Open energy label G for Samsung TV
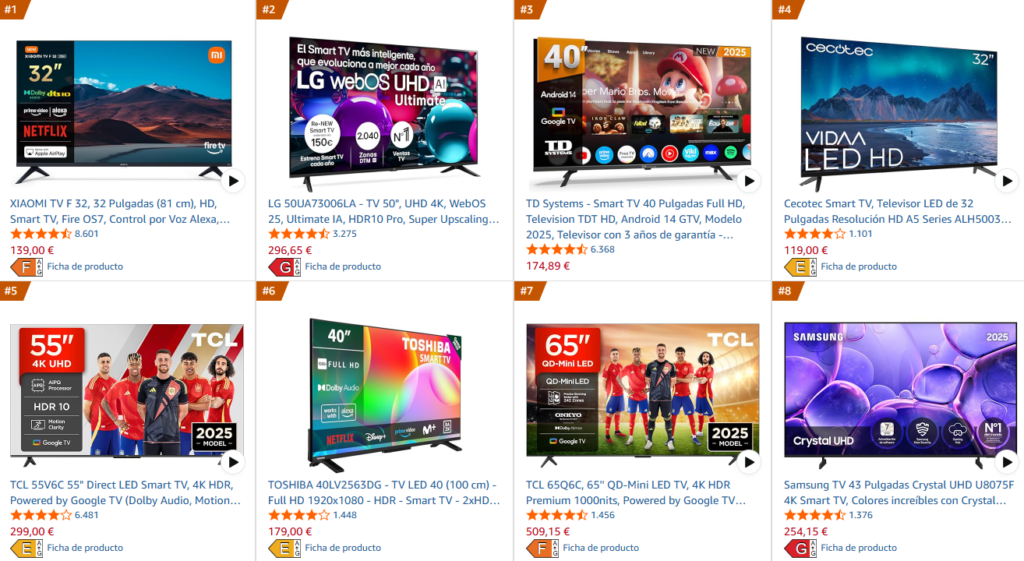 point(801,549)
